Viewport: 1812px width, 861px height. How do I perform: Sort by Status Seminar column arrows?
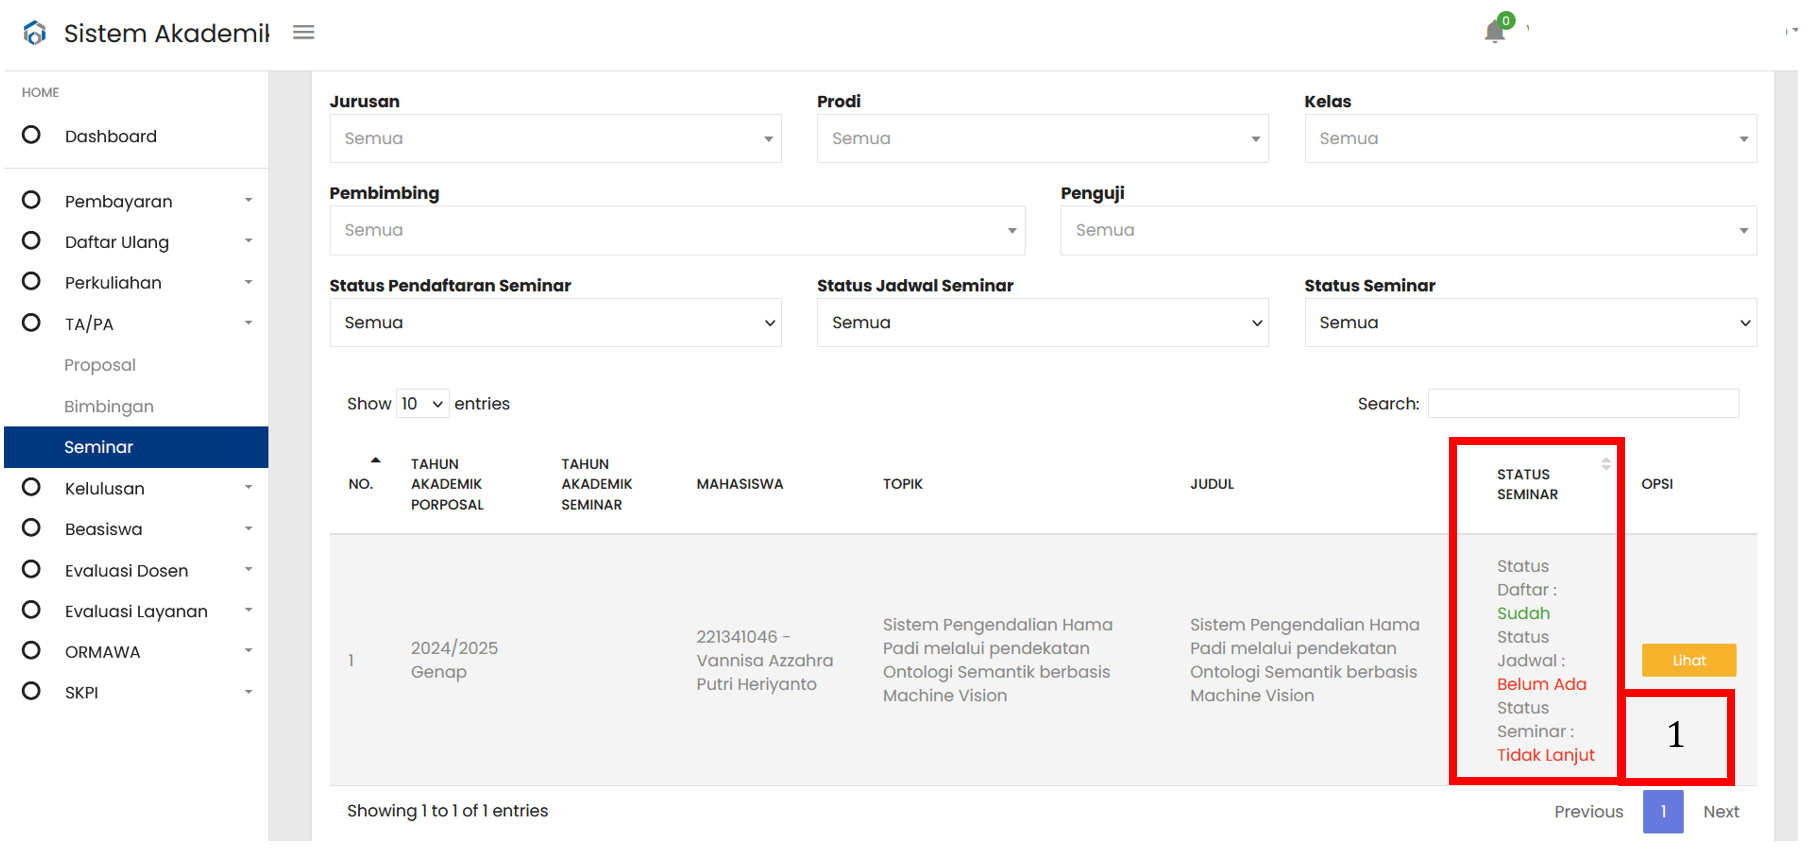click(x=1606, y=464)
